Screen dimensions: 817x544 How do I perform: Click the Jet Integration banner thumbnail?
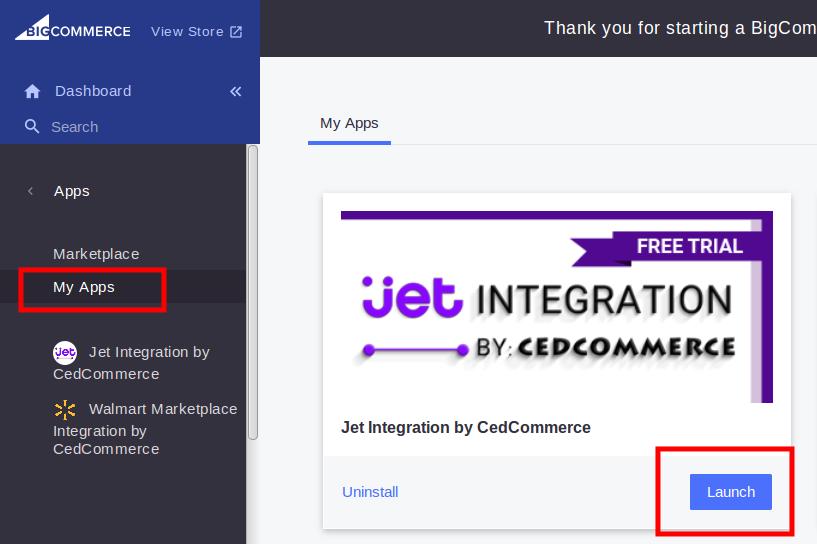(x=556, y=306)
